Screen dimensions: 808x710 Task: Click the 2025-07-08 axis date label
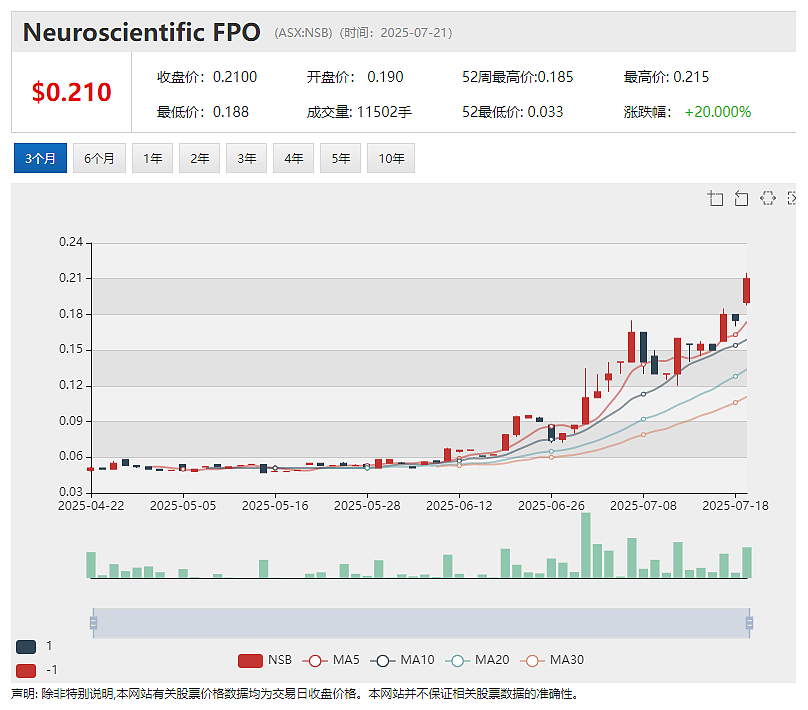point(643,506)
